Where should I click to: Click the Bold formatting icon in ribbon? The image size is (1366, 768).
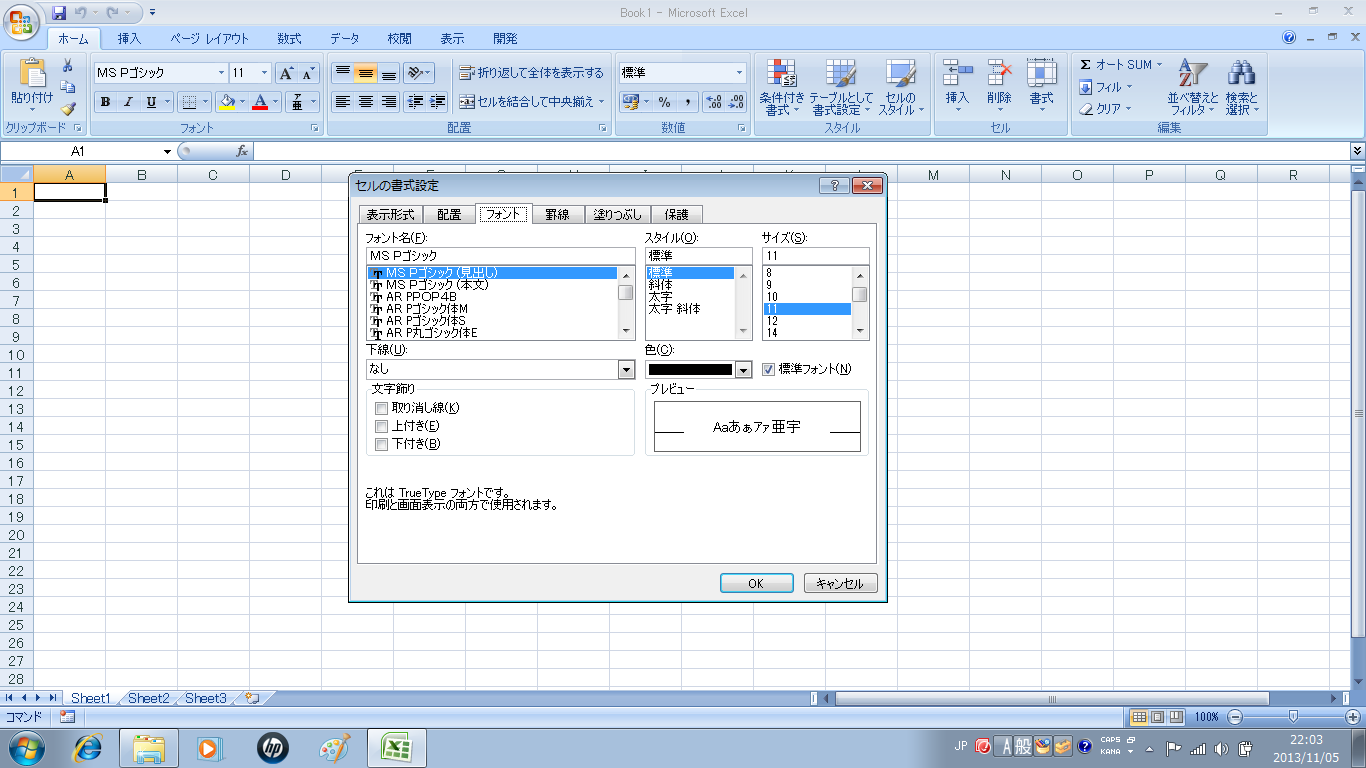point(105,102)
